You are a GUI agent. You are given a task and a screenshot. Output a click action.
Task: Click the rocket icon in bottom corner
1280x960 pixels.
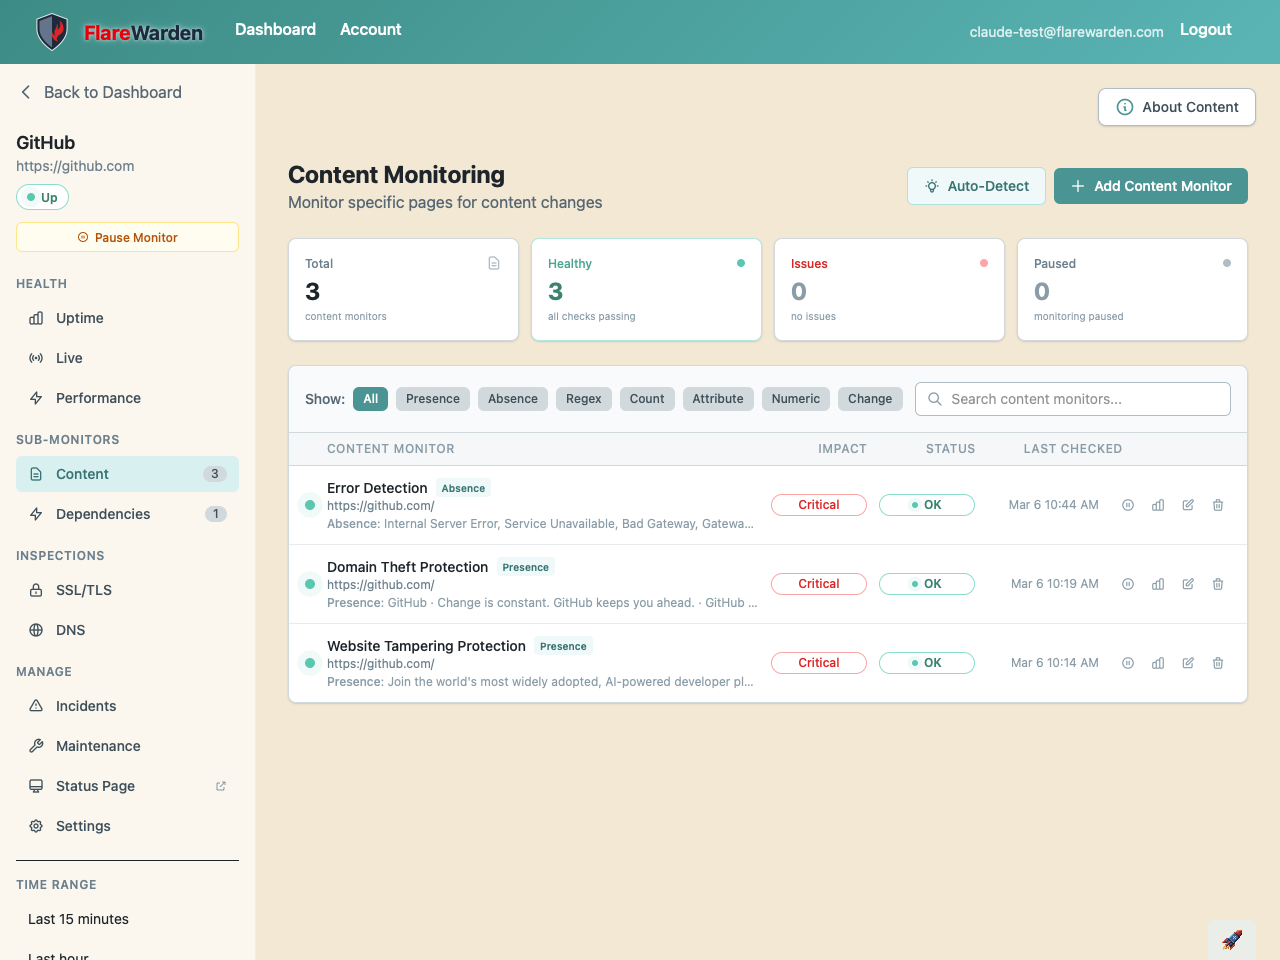pyautogui.click(x=1232, y=940)
